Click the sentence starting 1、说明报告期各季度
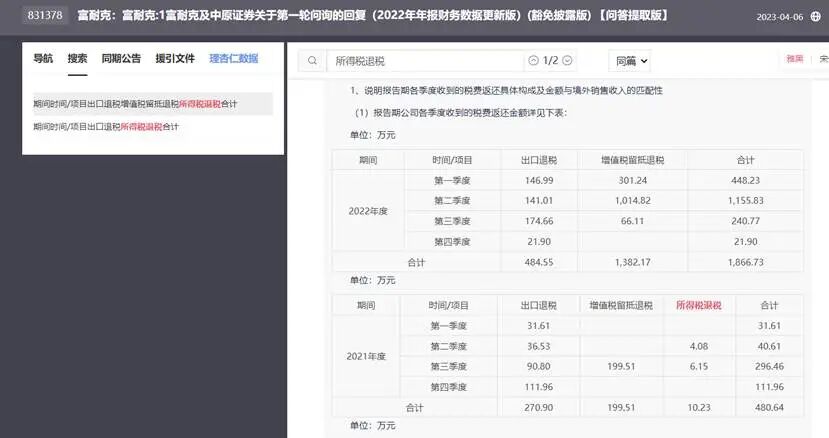This screenshot has width=829, height=438. 506,90
